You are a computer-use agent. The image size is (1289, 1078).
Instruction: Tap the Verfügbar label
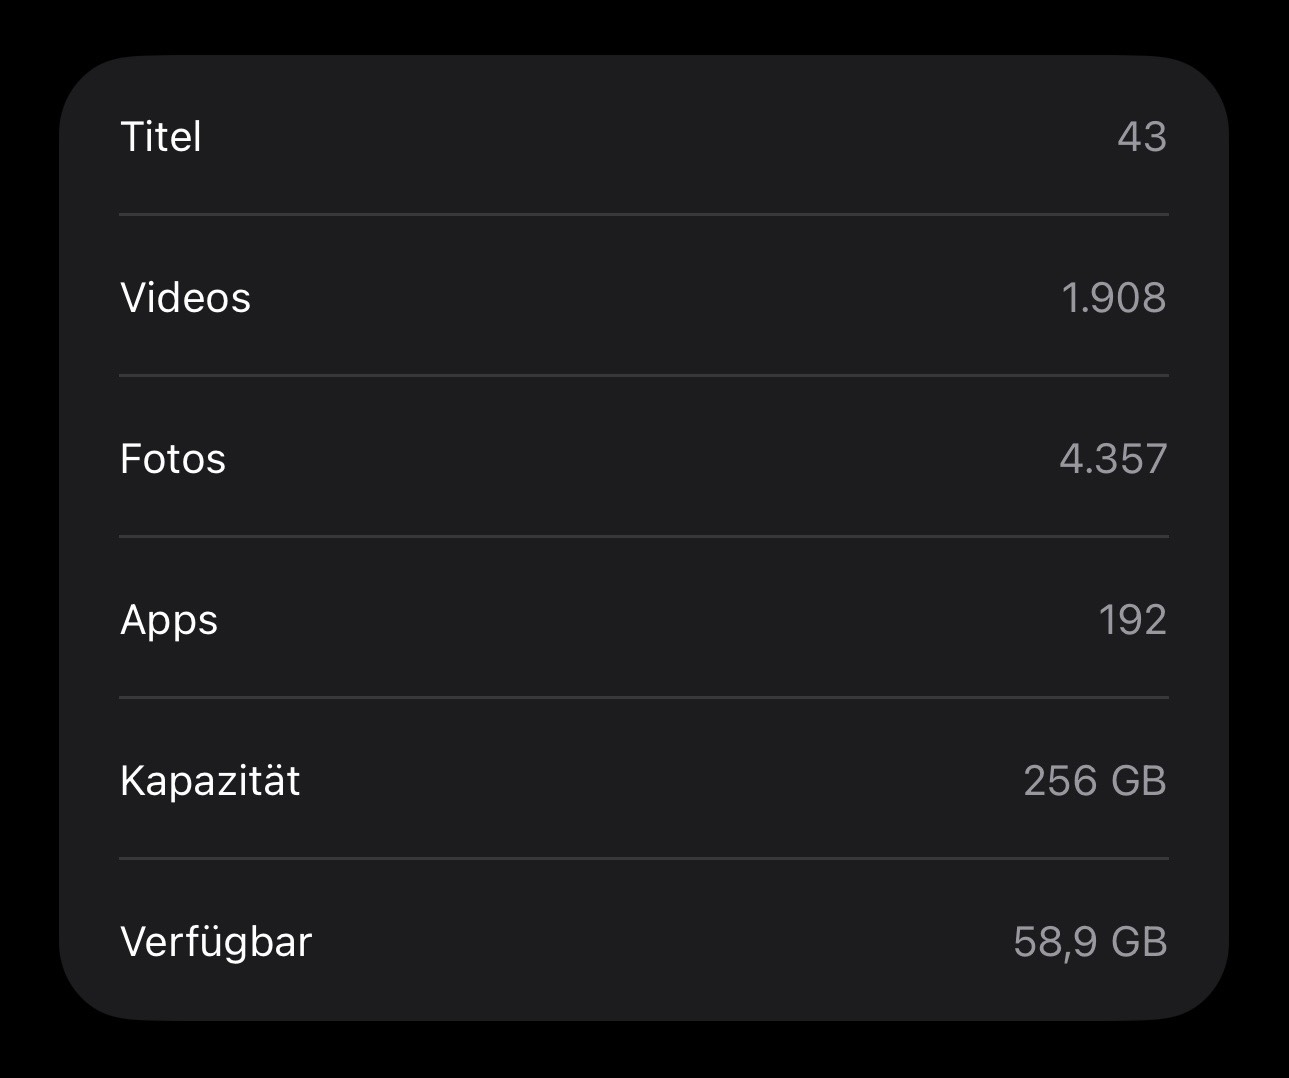pos(216,942)
